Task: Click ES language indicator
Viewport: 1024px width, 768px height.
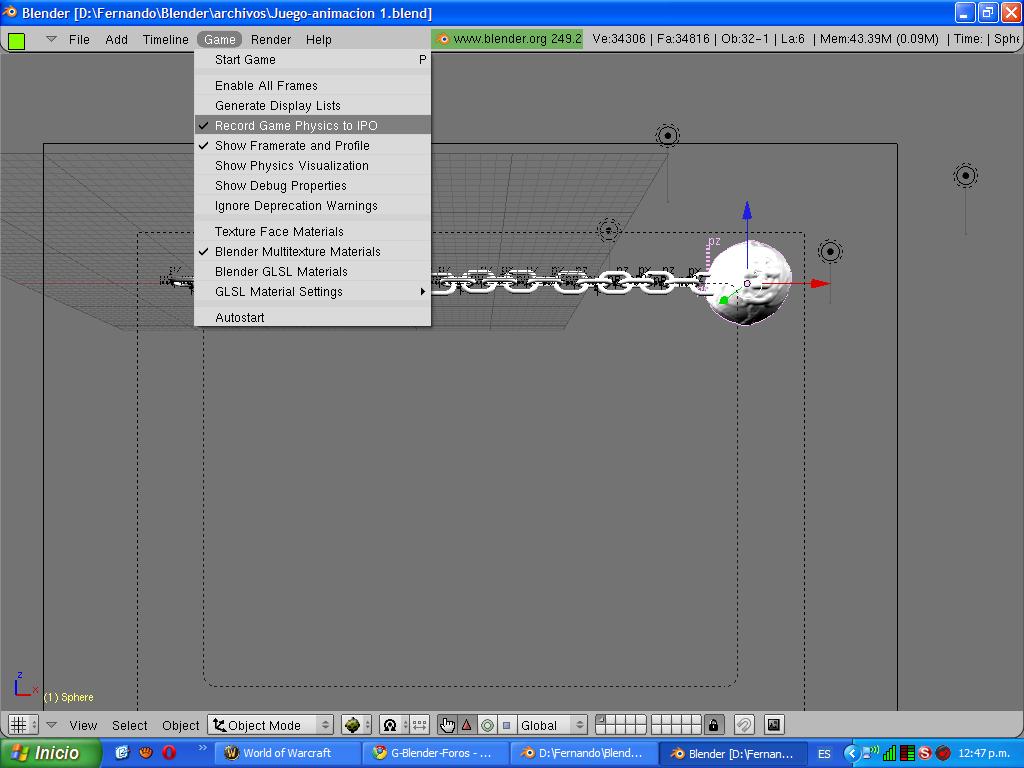Action: click(824, 754)
